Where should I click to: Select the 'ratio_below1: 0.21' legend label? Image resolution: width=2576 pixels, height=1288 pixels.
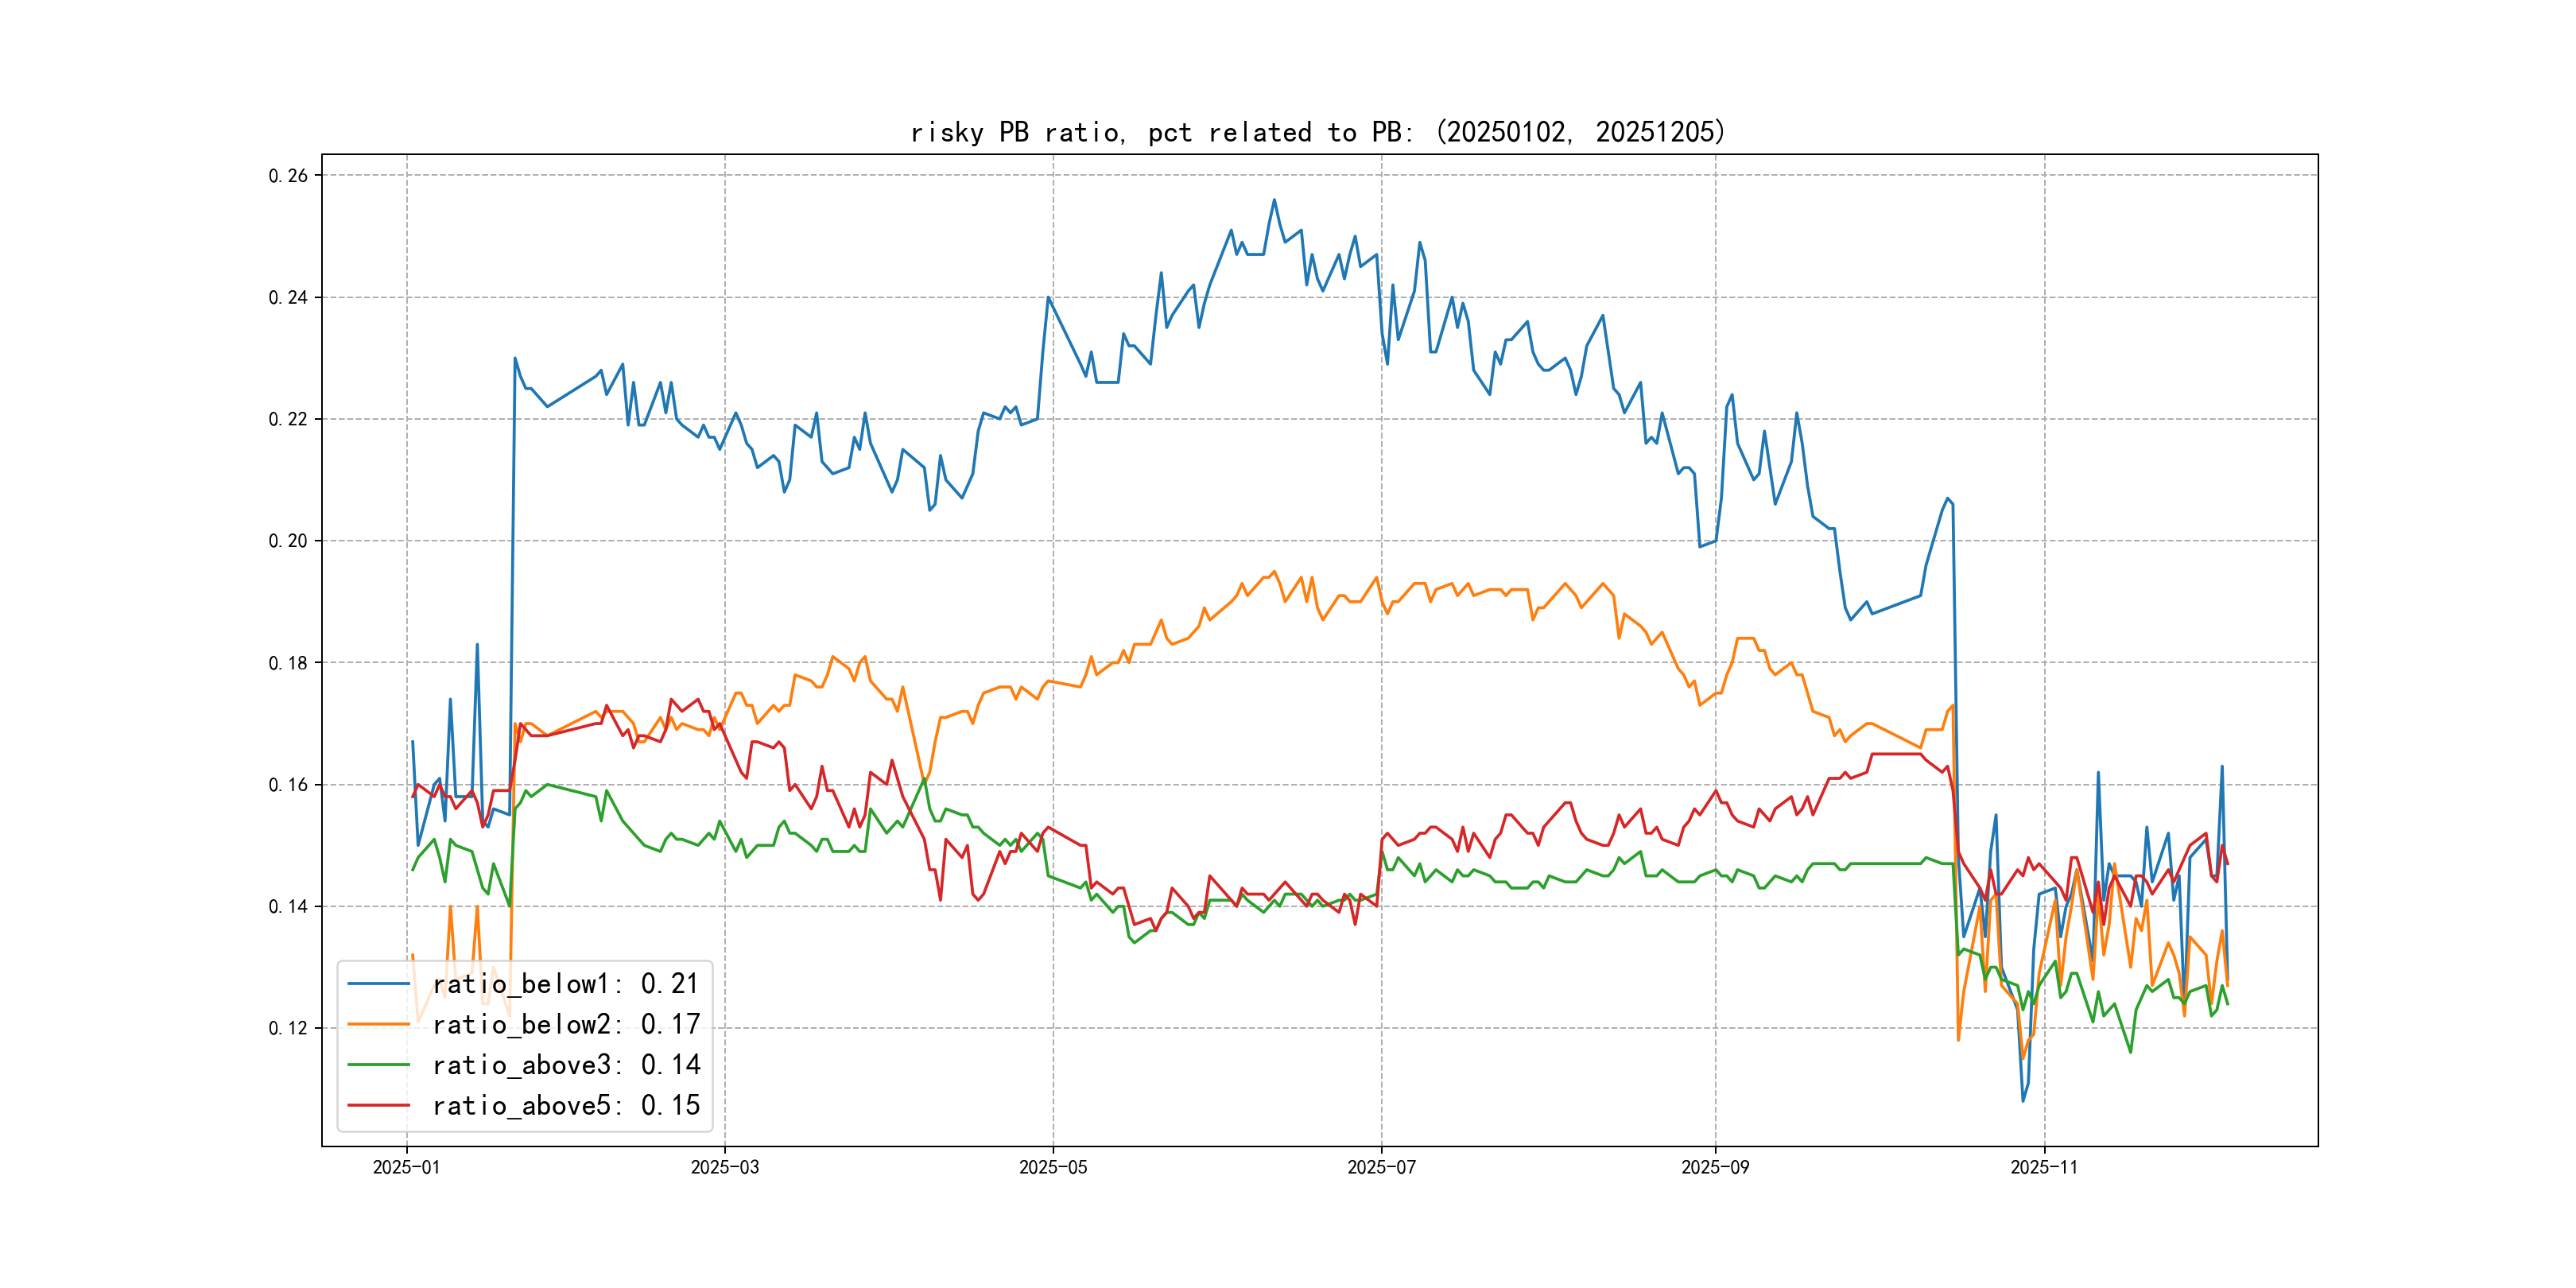click(565, 984)
